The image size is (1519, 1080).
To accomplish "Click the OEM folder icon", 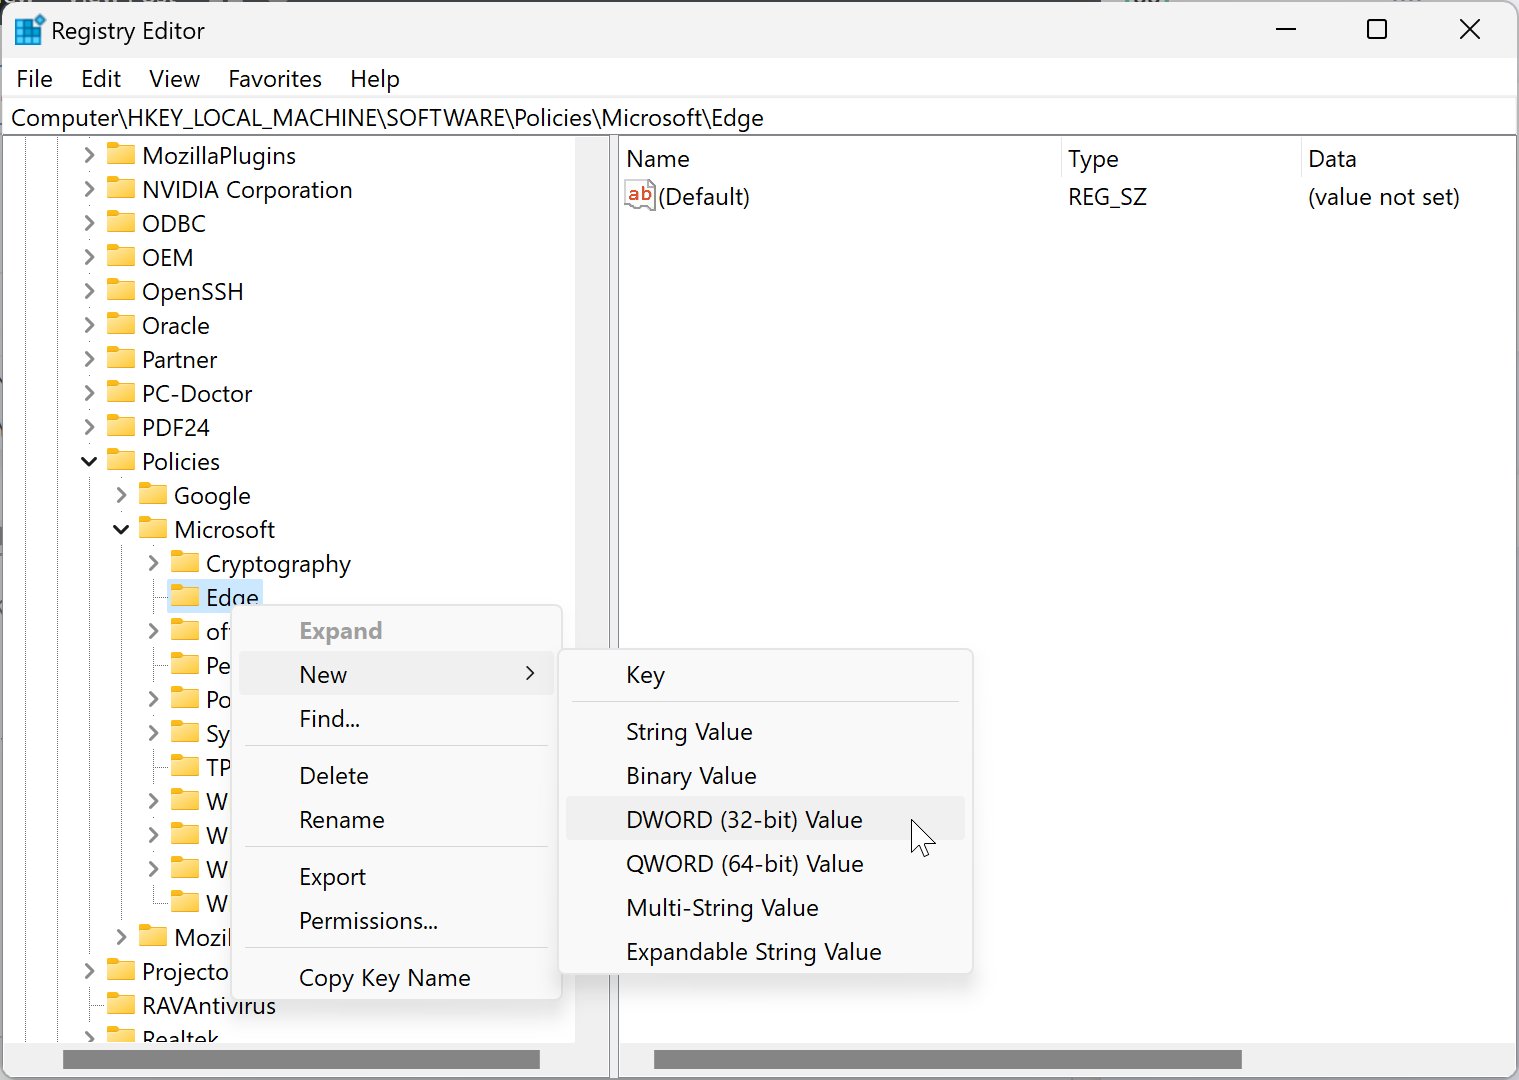I will point(121,257).
